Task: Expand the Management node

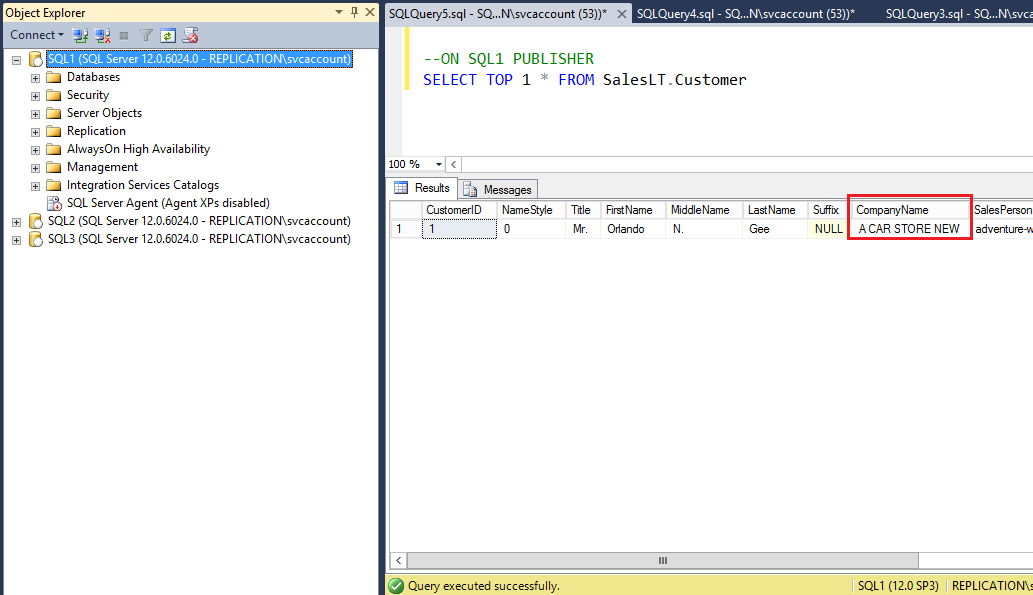Action: (36, 168)
